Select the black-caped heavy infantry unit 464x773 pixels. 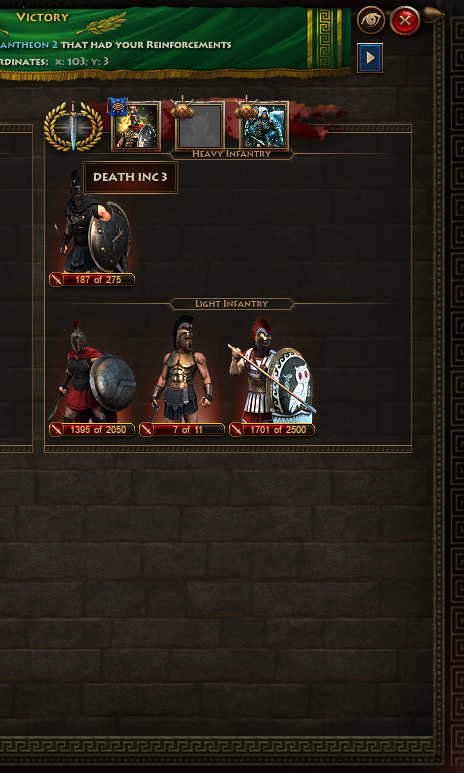[x=93, y=222]
